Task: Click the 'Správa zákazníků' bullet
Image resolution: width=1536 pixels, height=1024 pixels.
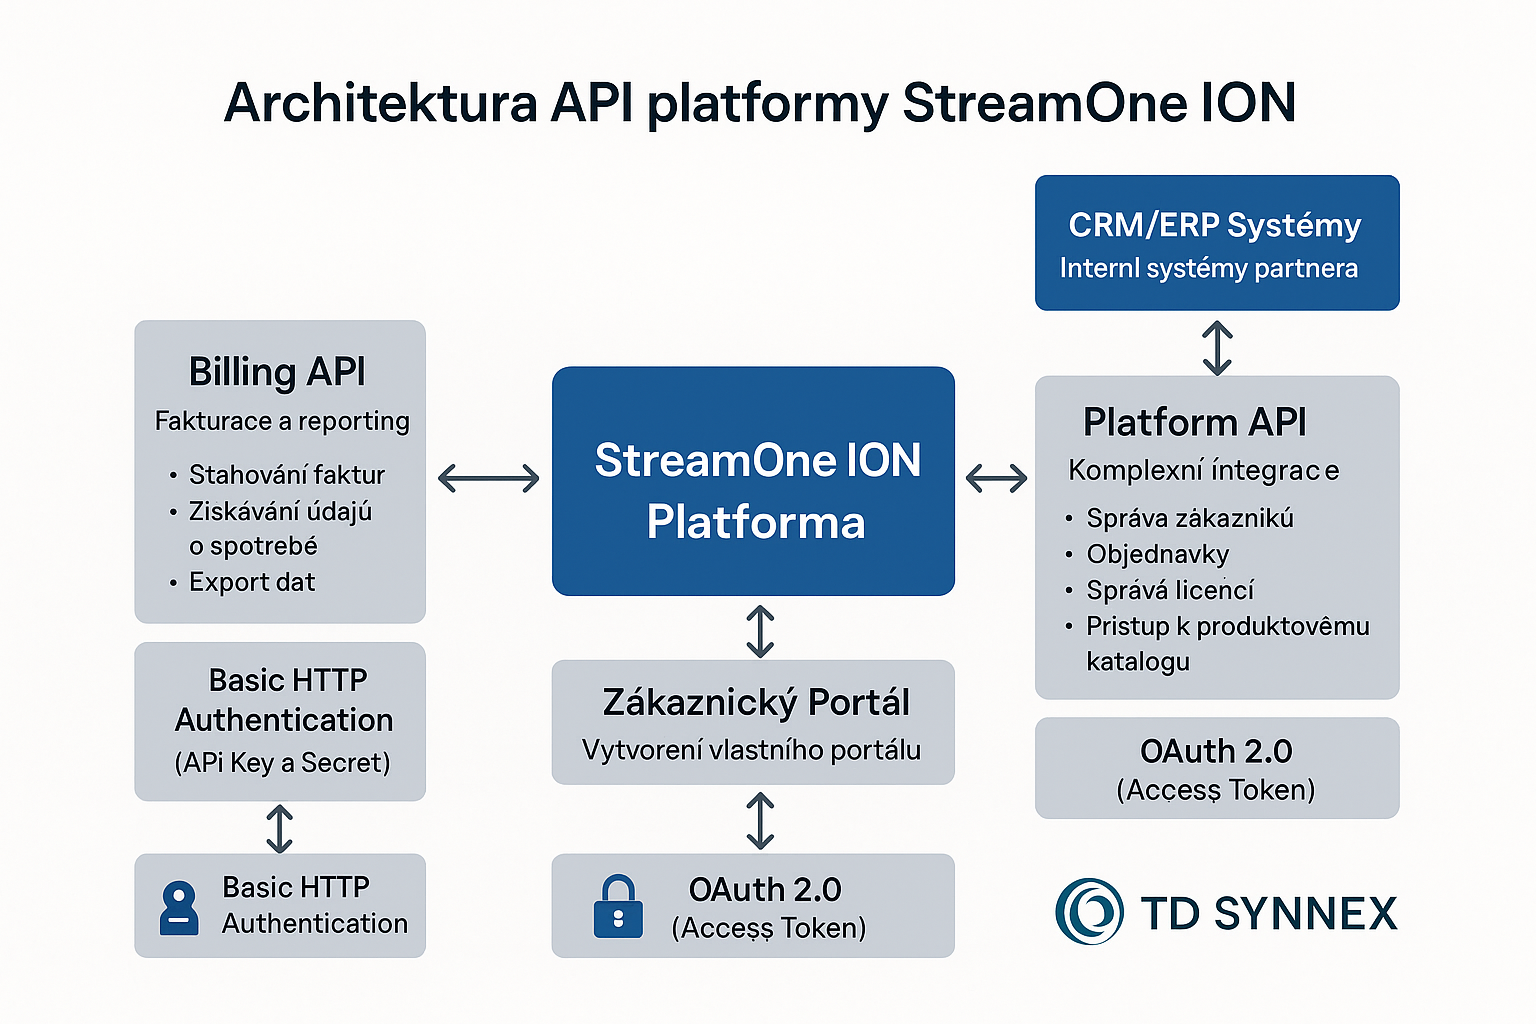Action: click(x=1190, y=518)
